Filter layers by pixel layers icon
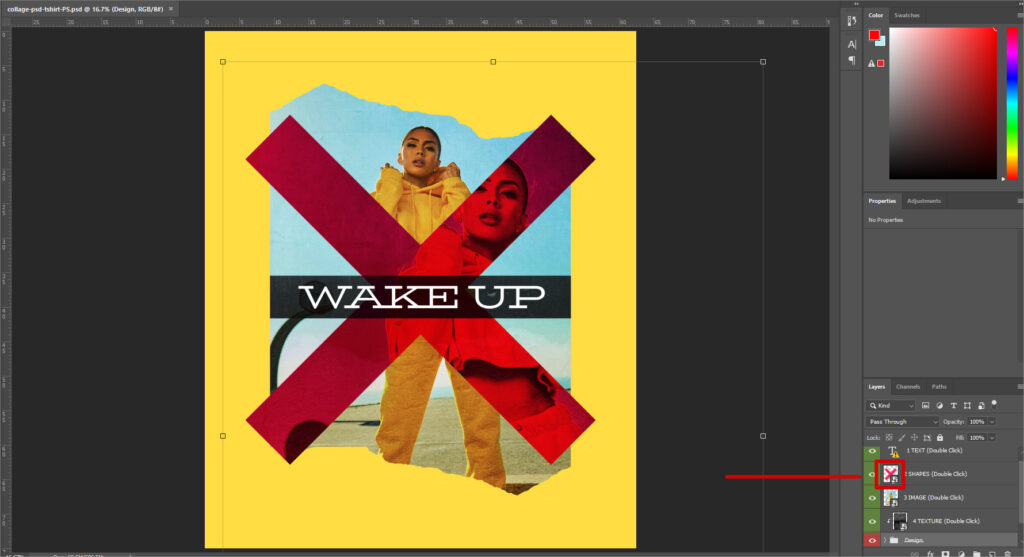This screenshot has width=1024, height=557. 925,406
